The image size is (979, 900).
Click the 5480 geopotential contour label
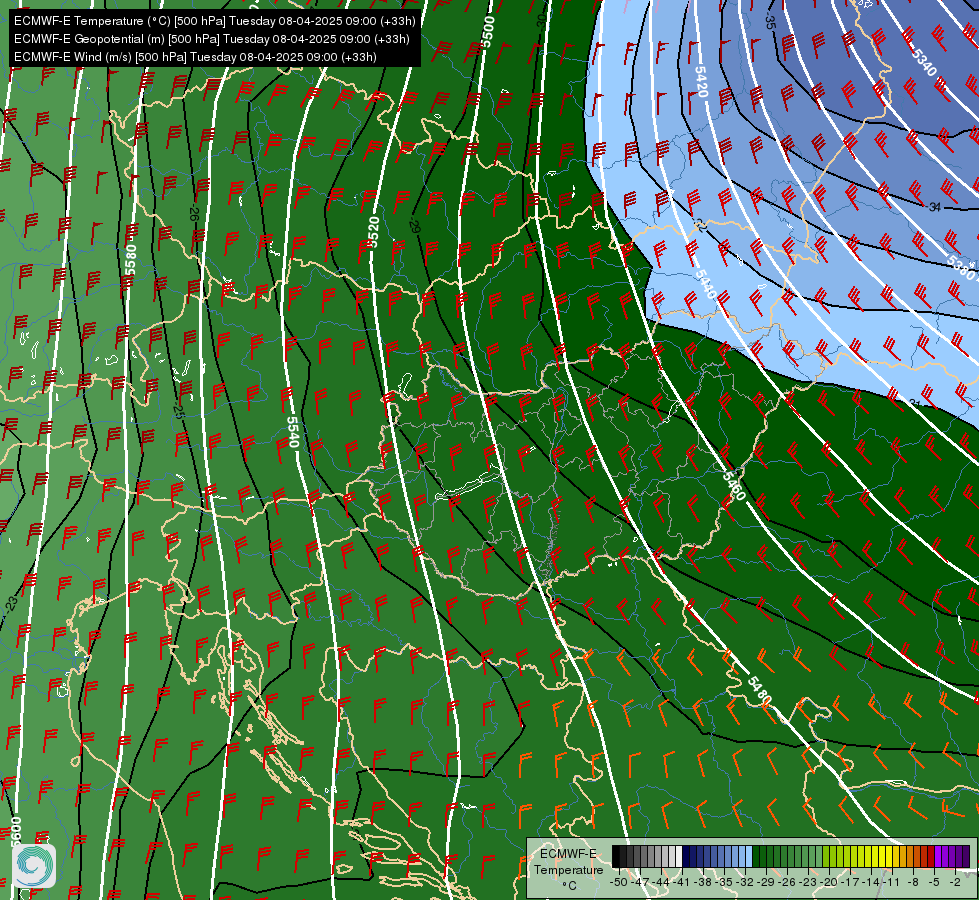(x=759, y=691)
